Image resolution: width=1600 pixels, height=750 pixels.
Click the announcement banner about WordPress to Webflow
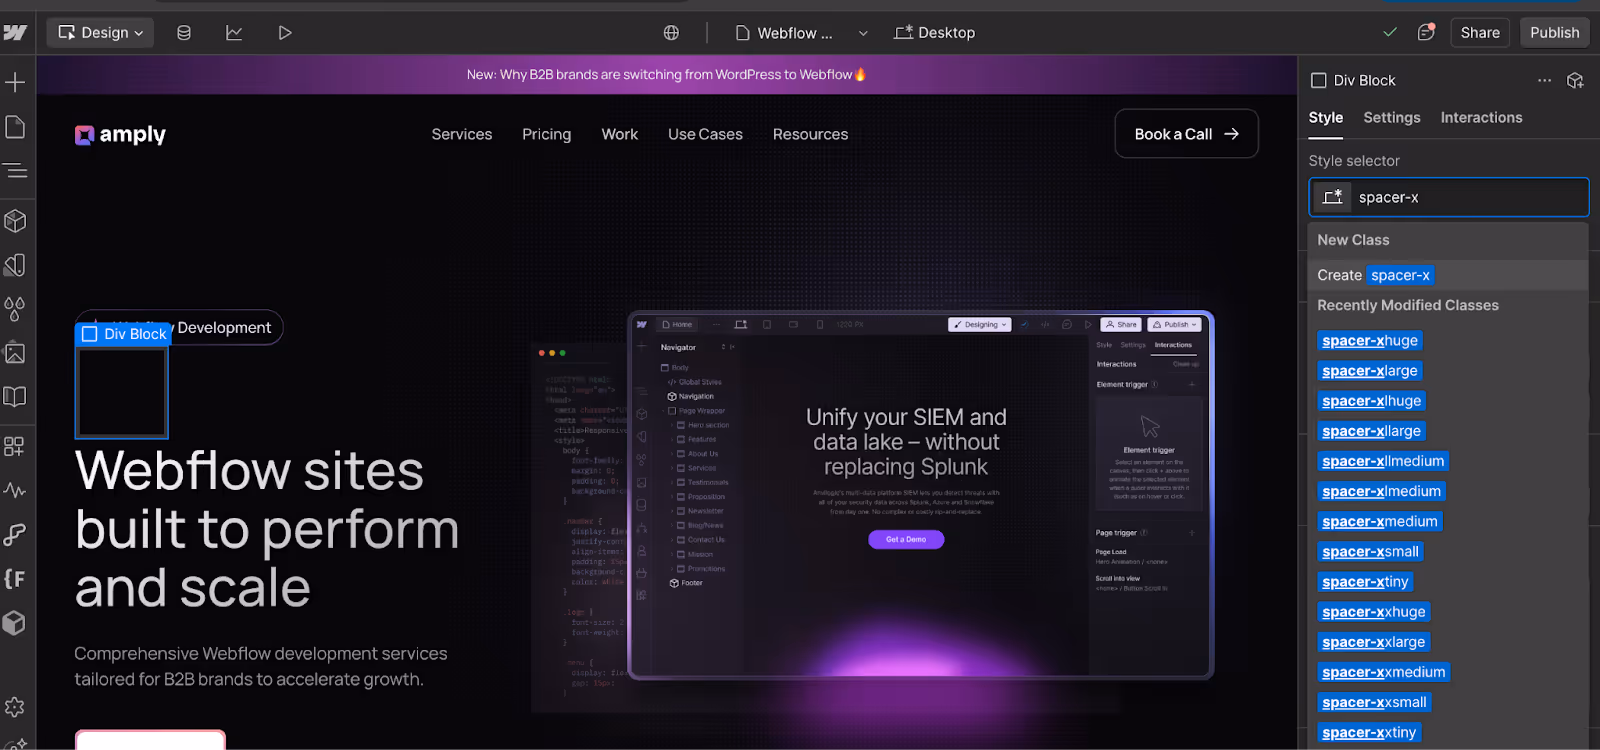pyautogui.click(x=667, y=75)
